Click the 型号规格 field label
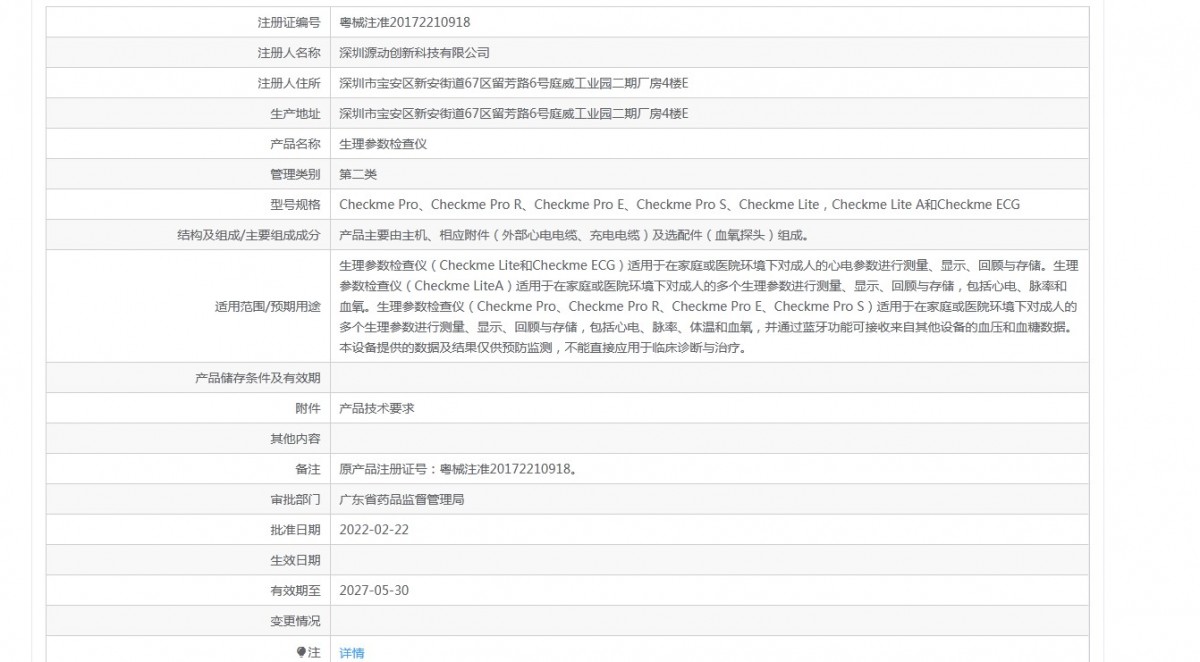1200x662 pixels. click(x=295, y=205)
